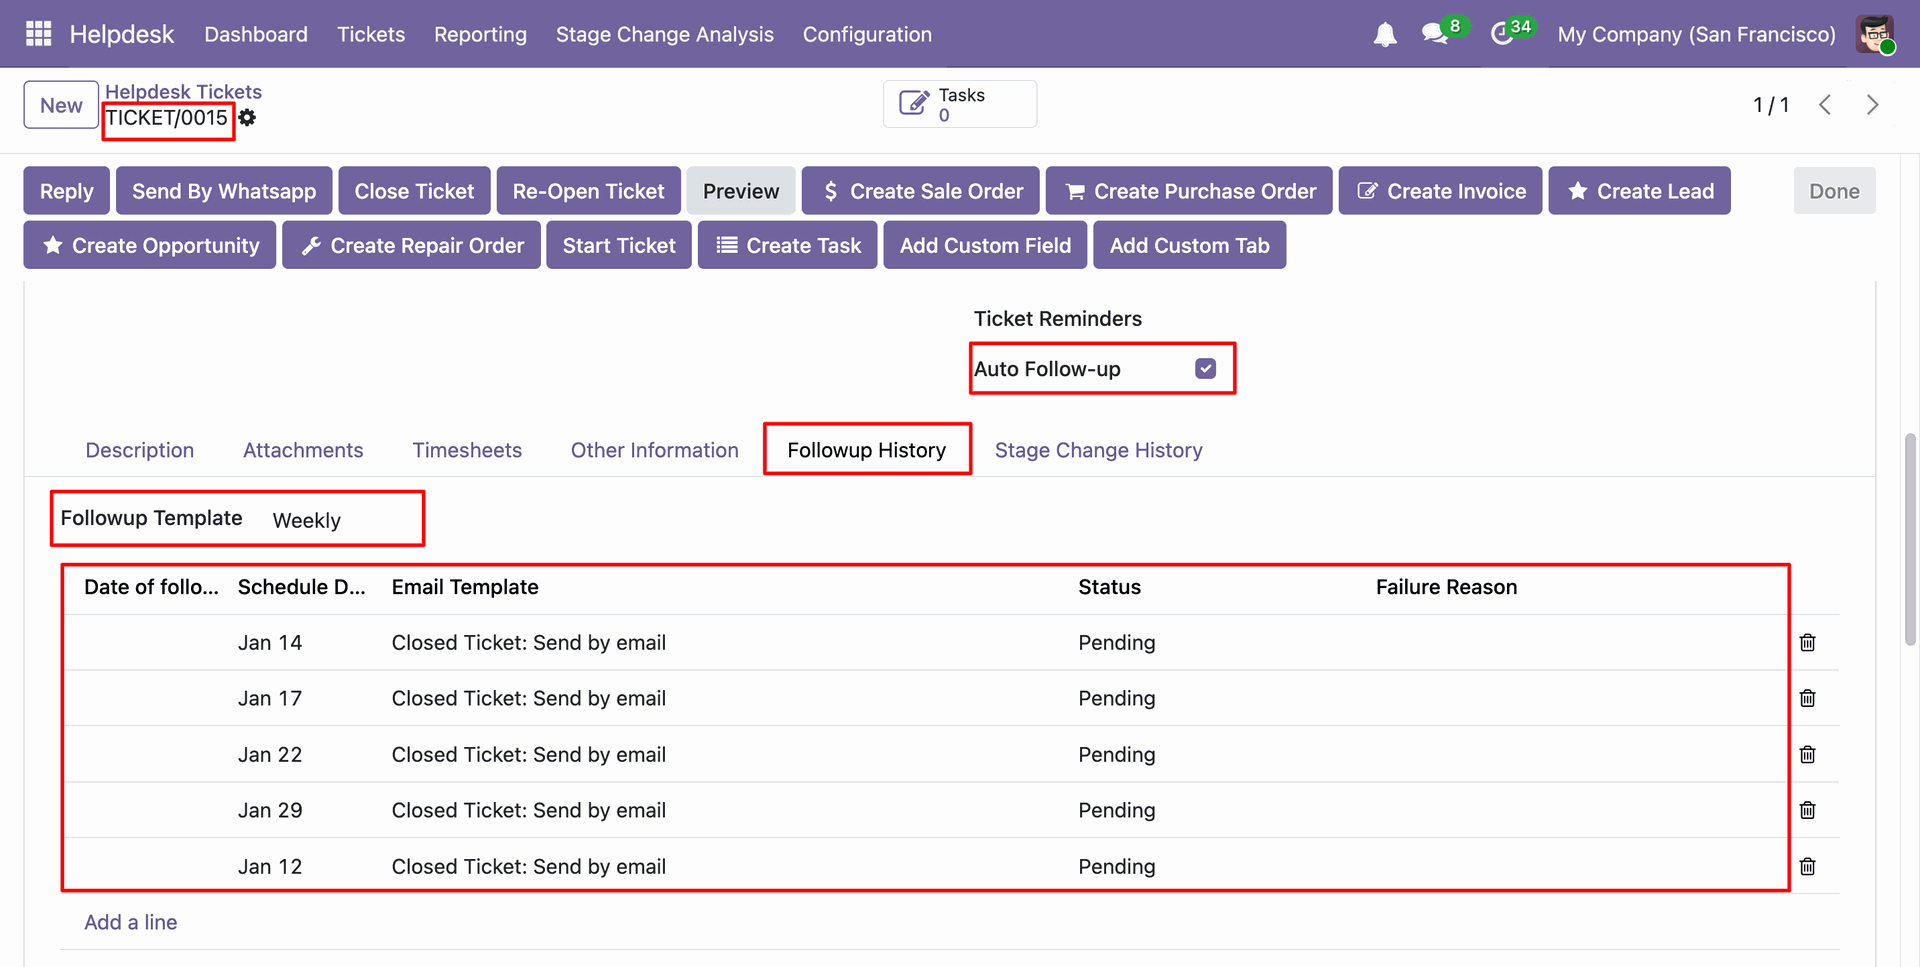Open the Tasks smart button
Viewport: 1920px width, 967px height.
click(x=959, y=105)
